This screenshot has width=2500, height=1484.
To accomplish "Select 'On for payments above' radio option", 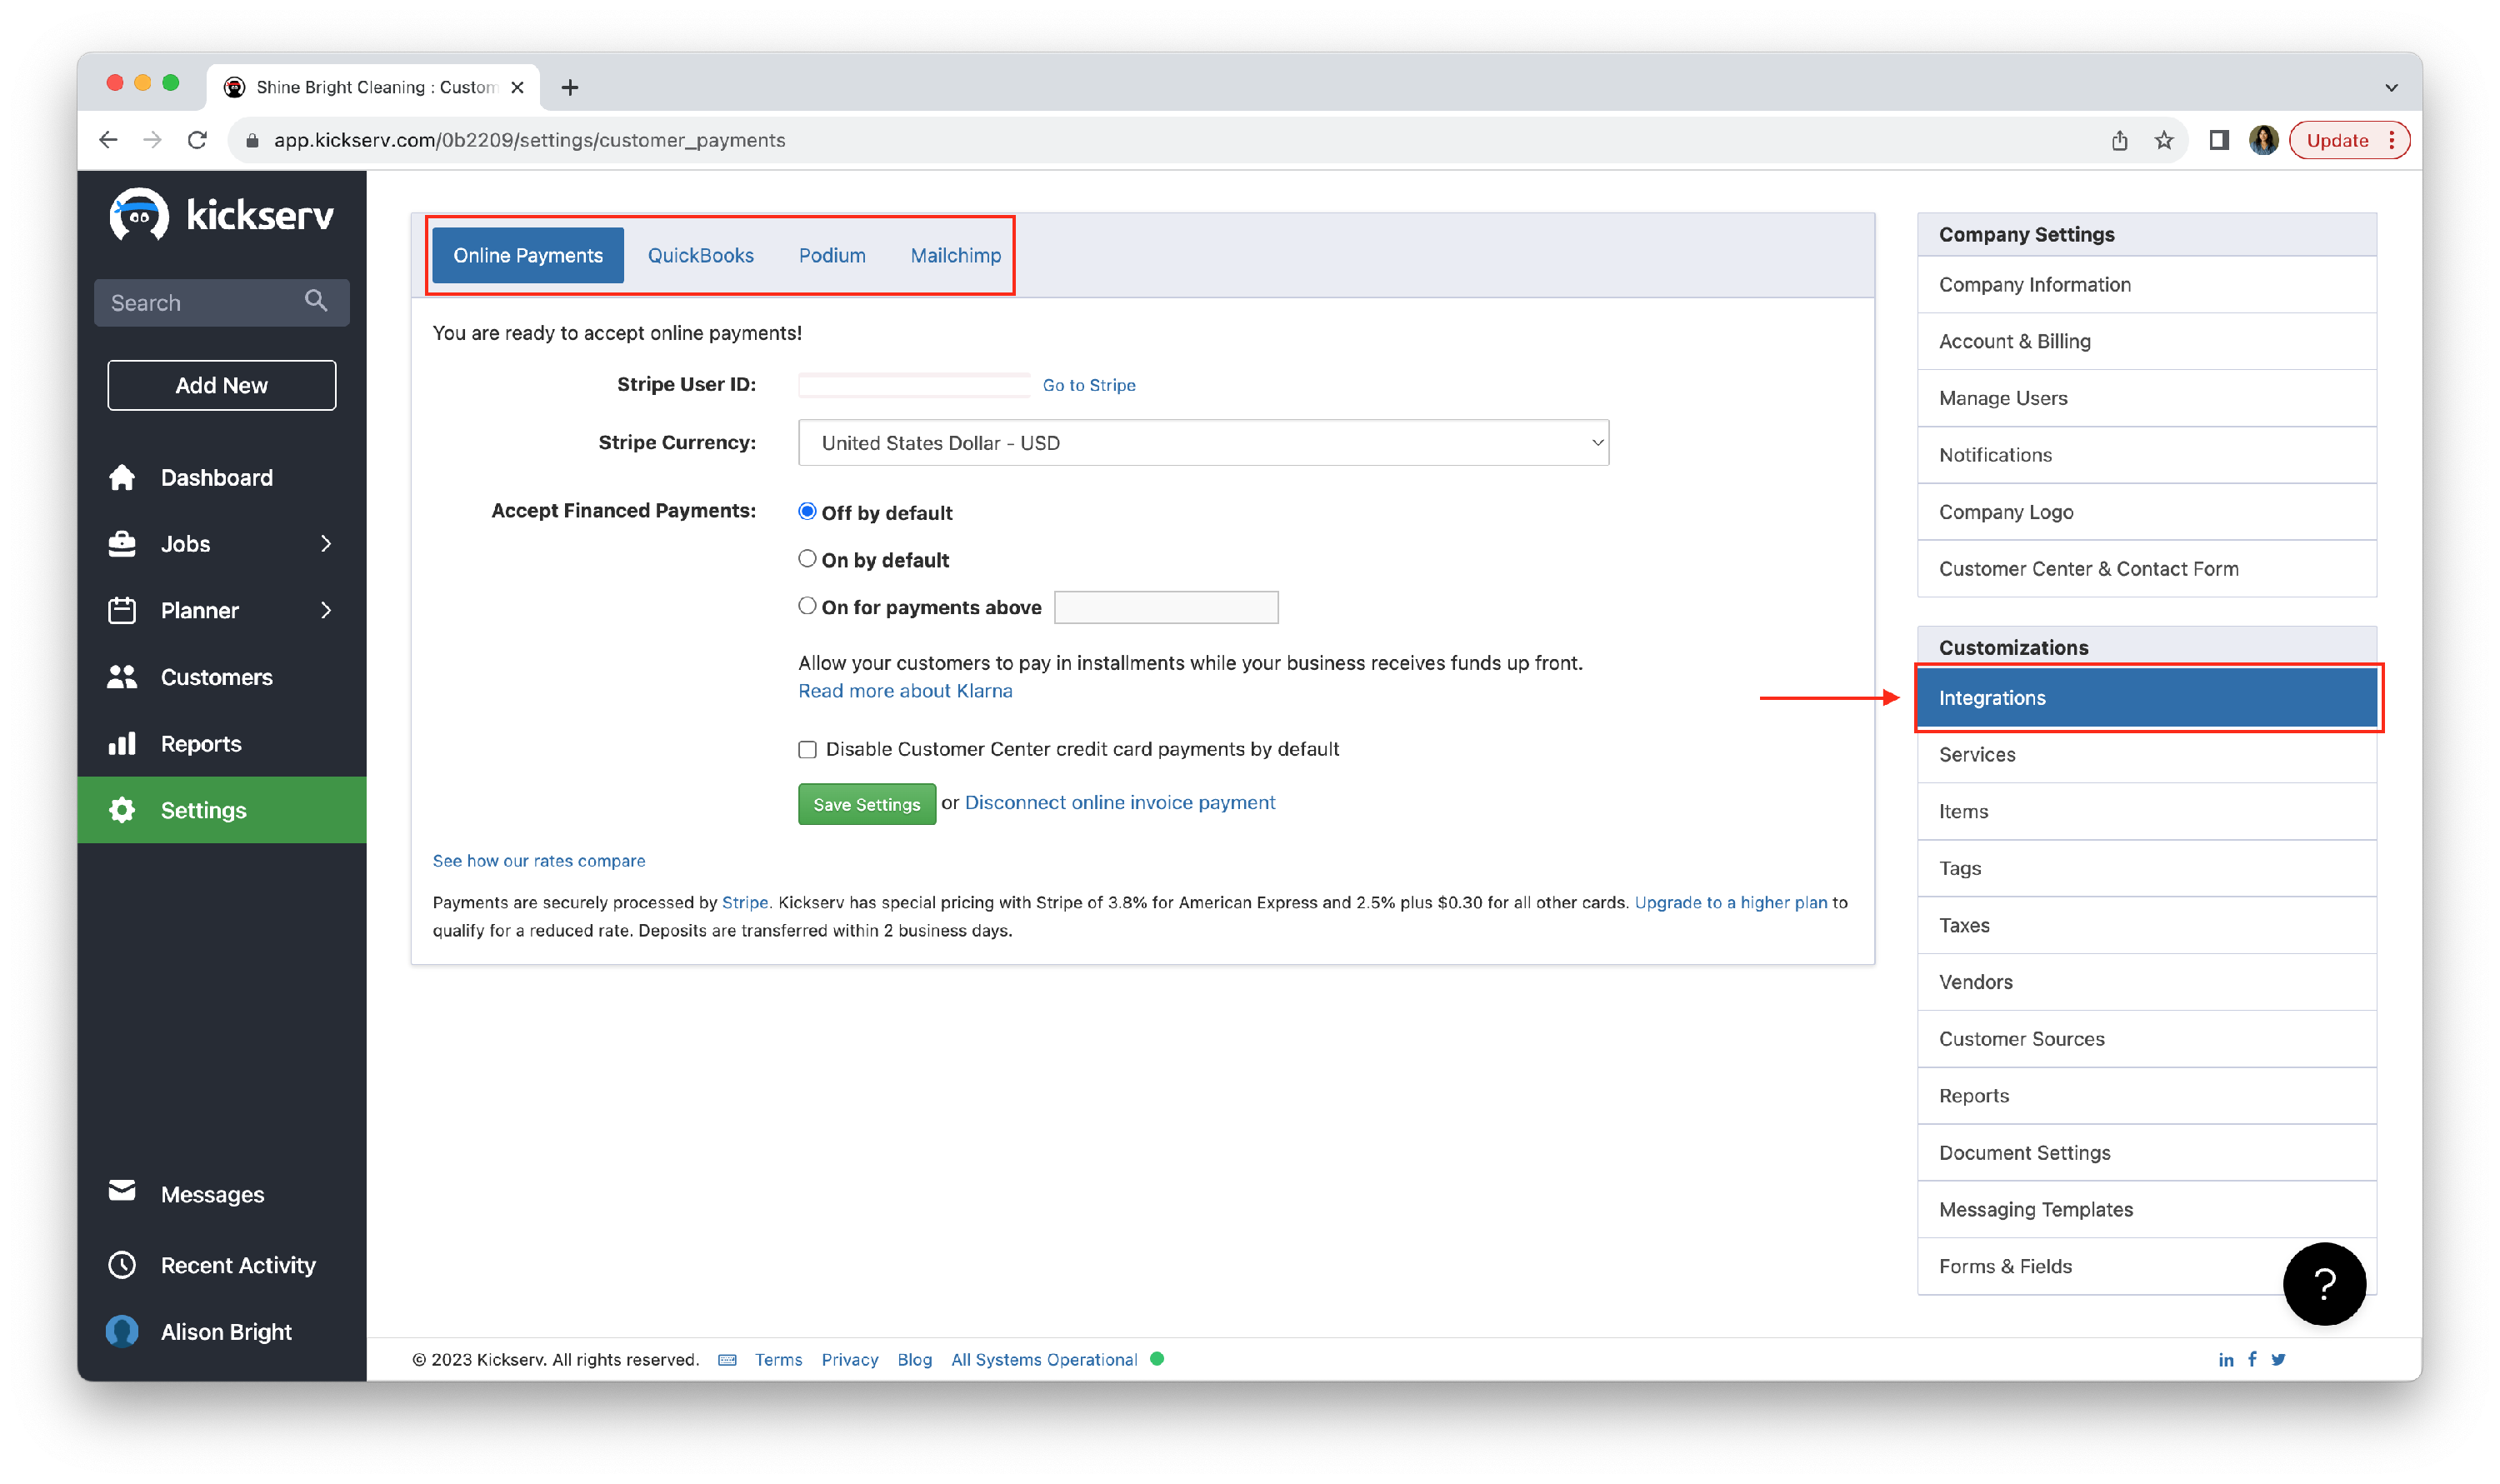I will 807,606.
